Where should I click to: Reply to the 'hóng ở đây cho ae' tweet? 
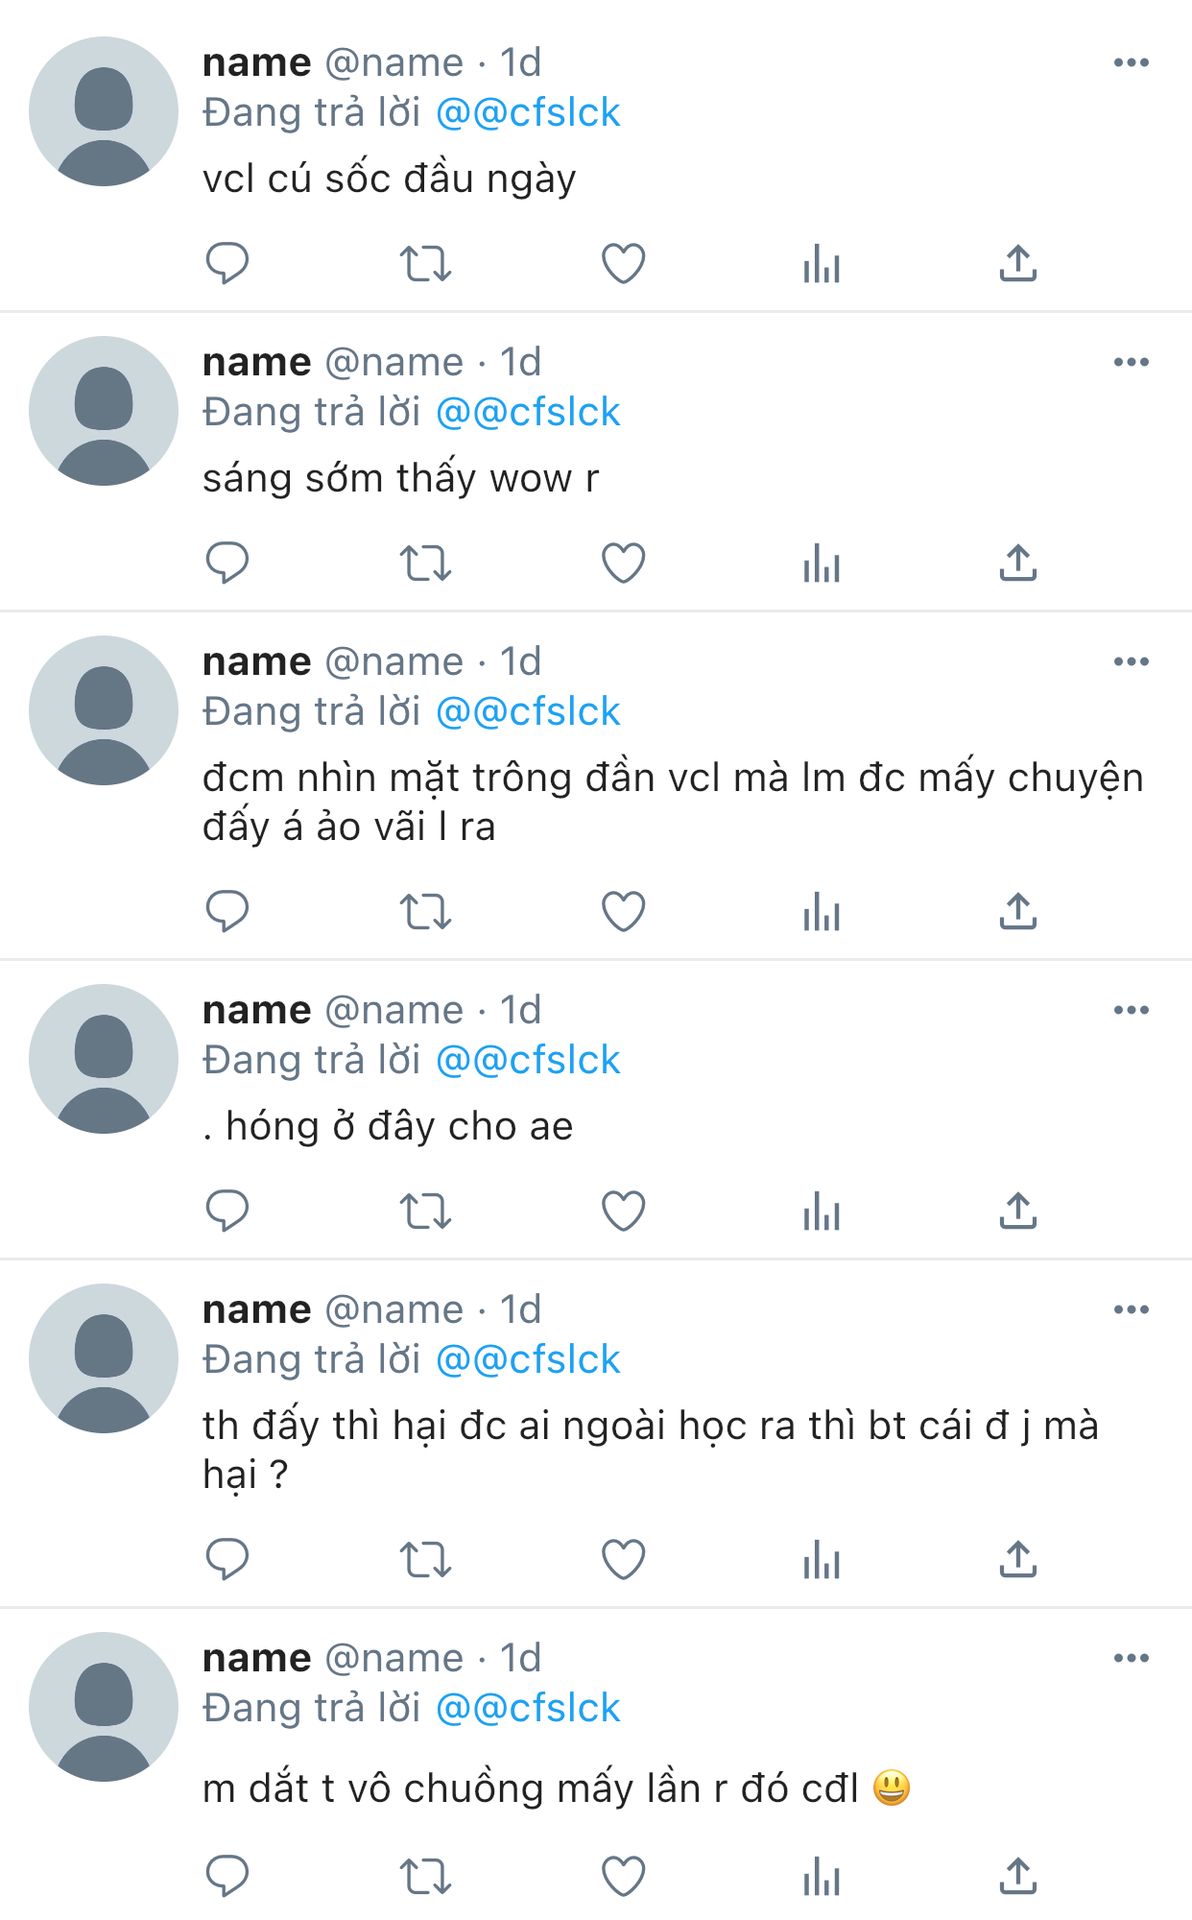click(x=227, y=1211)
